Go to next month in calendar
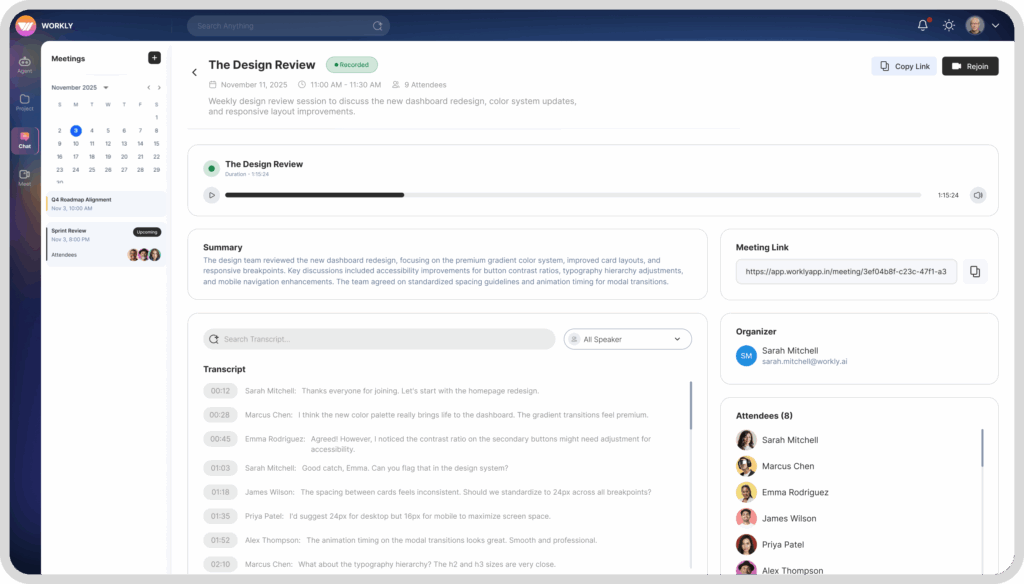1024x584 pixels. (159, 87)
